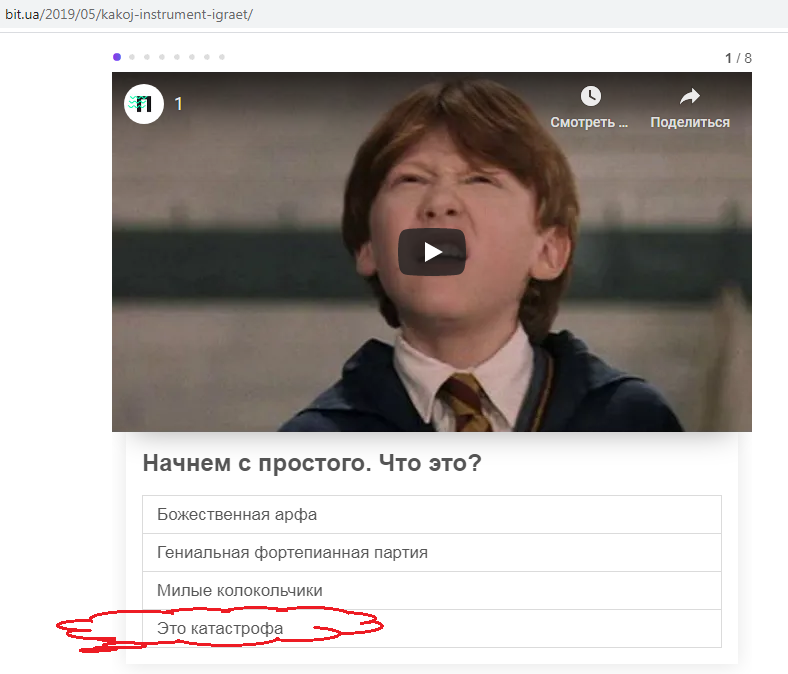This screenshot has width=788, height=674.
Task: Go to the seventh pagination dot
Action: pyautogui.click(x=207, y=57)
